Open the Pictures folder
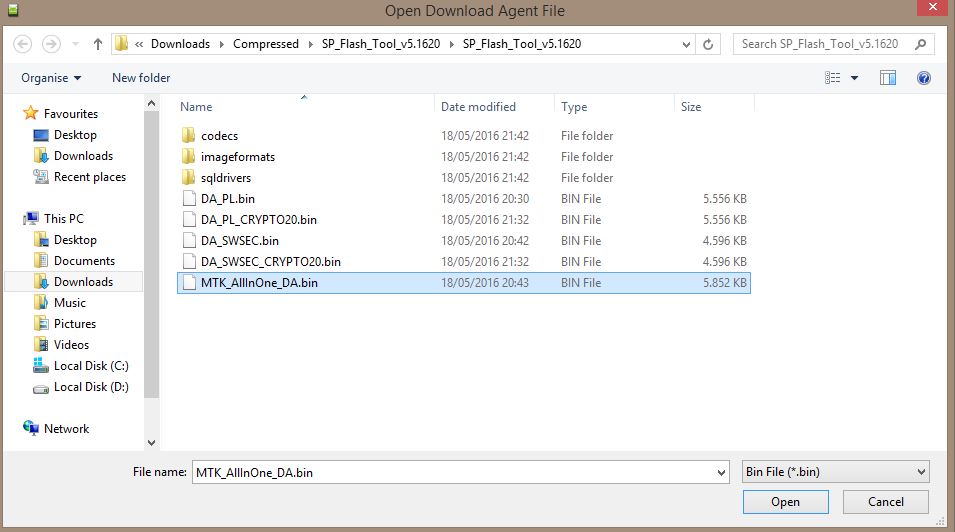 pyautogui.click(x=74, y=324)
